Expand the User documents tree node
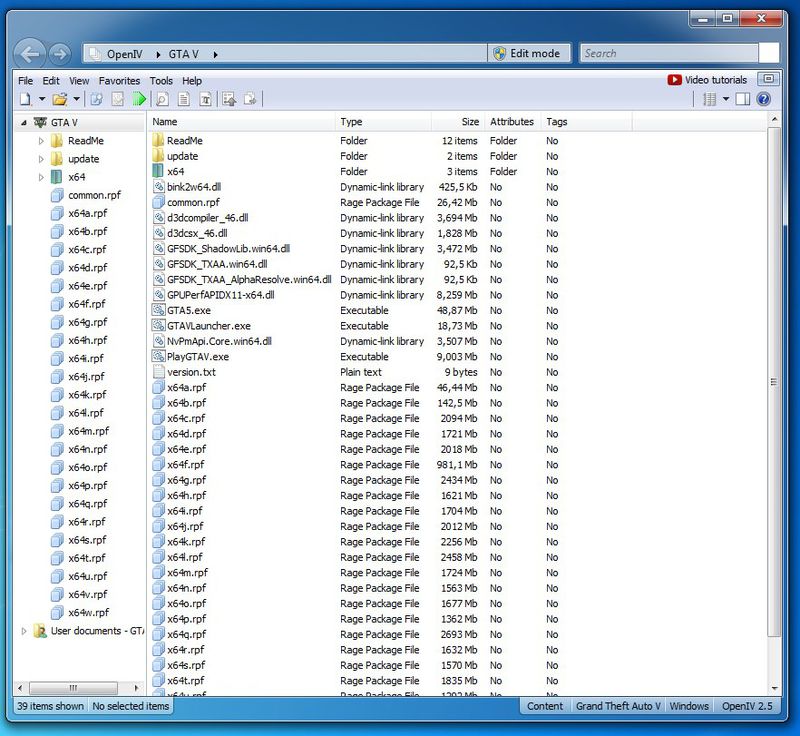Screen dimensions: 800x736 point(23,631)
